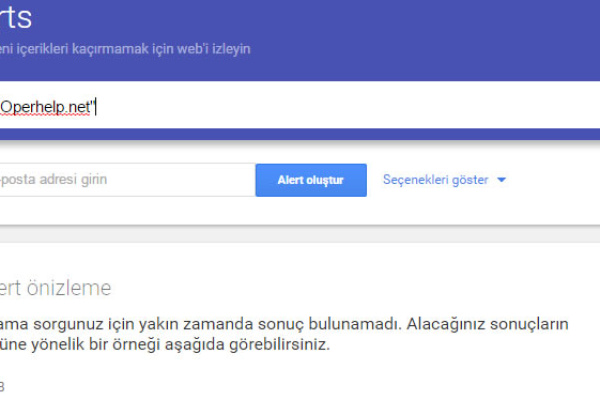Click the Alert oluştur button
Viewport: 600px width, 400px height.
[x=311, y=180]
